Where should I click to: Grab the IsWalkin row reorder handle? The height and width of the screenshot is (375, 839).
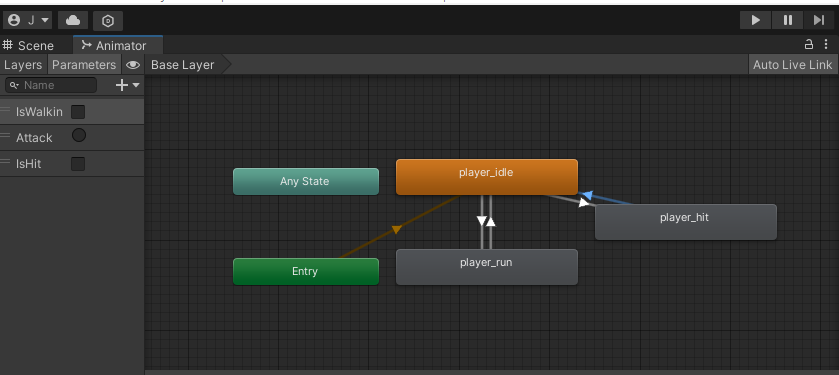point(5,110)
